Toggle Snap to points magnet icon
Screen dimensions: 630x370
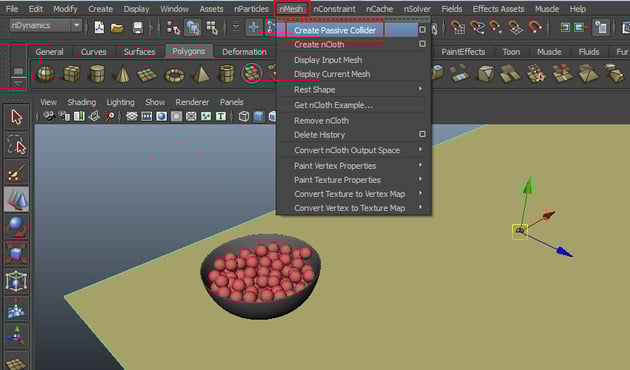[496, 27]
